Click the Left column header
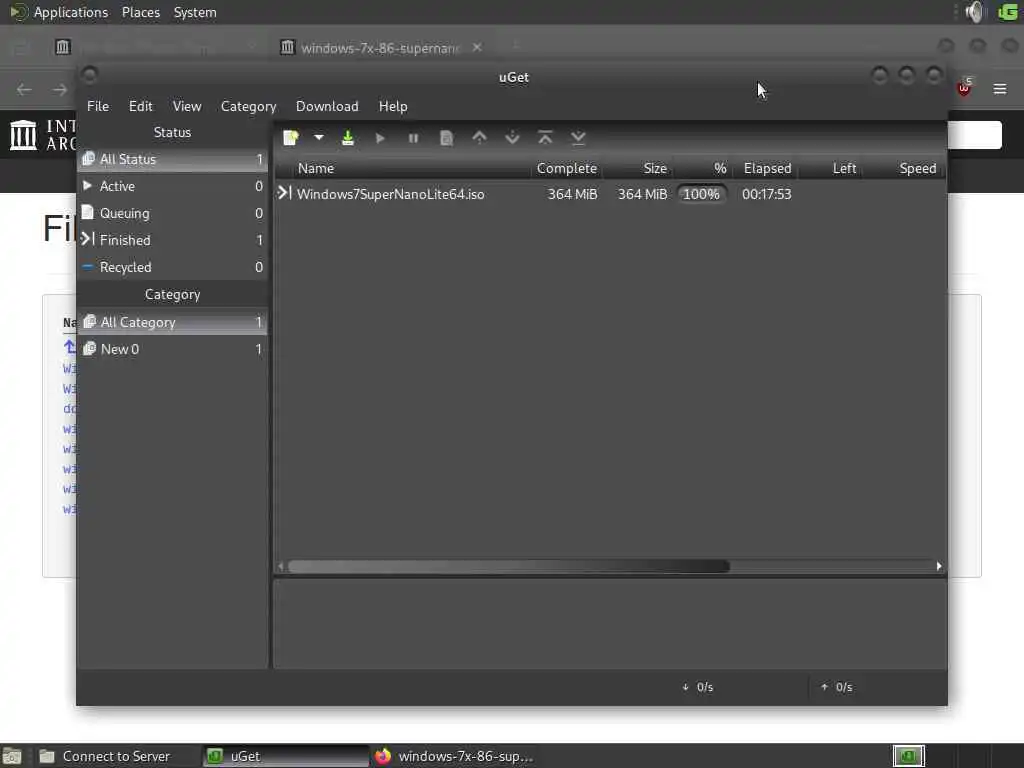 tap(832, 168)
